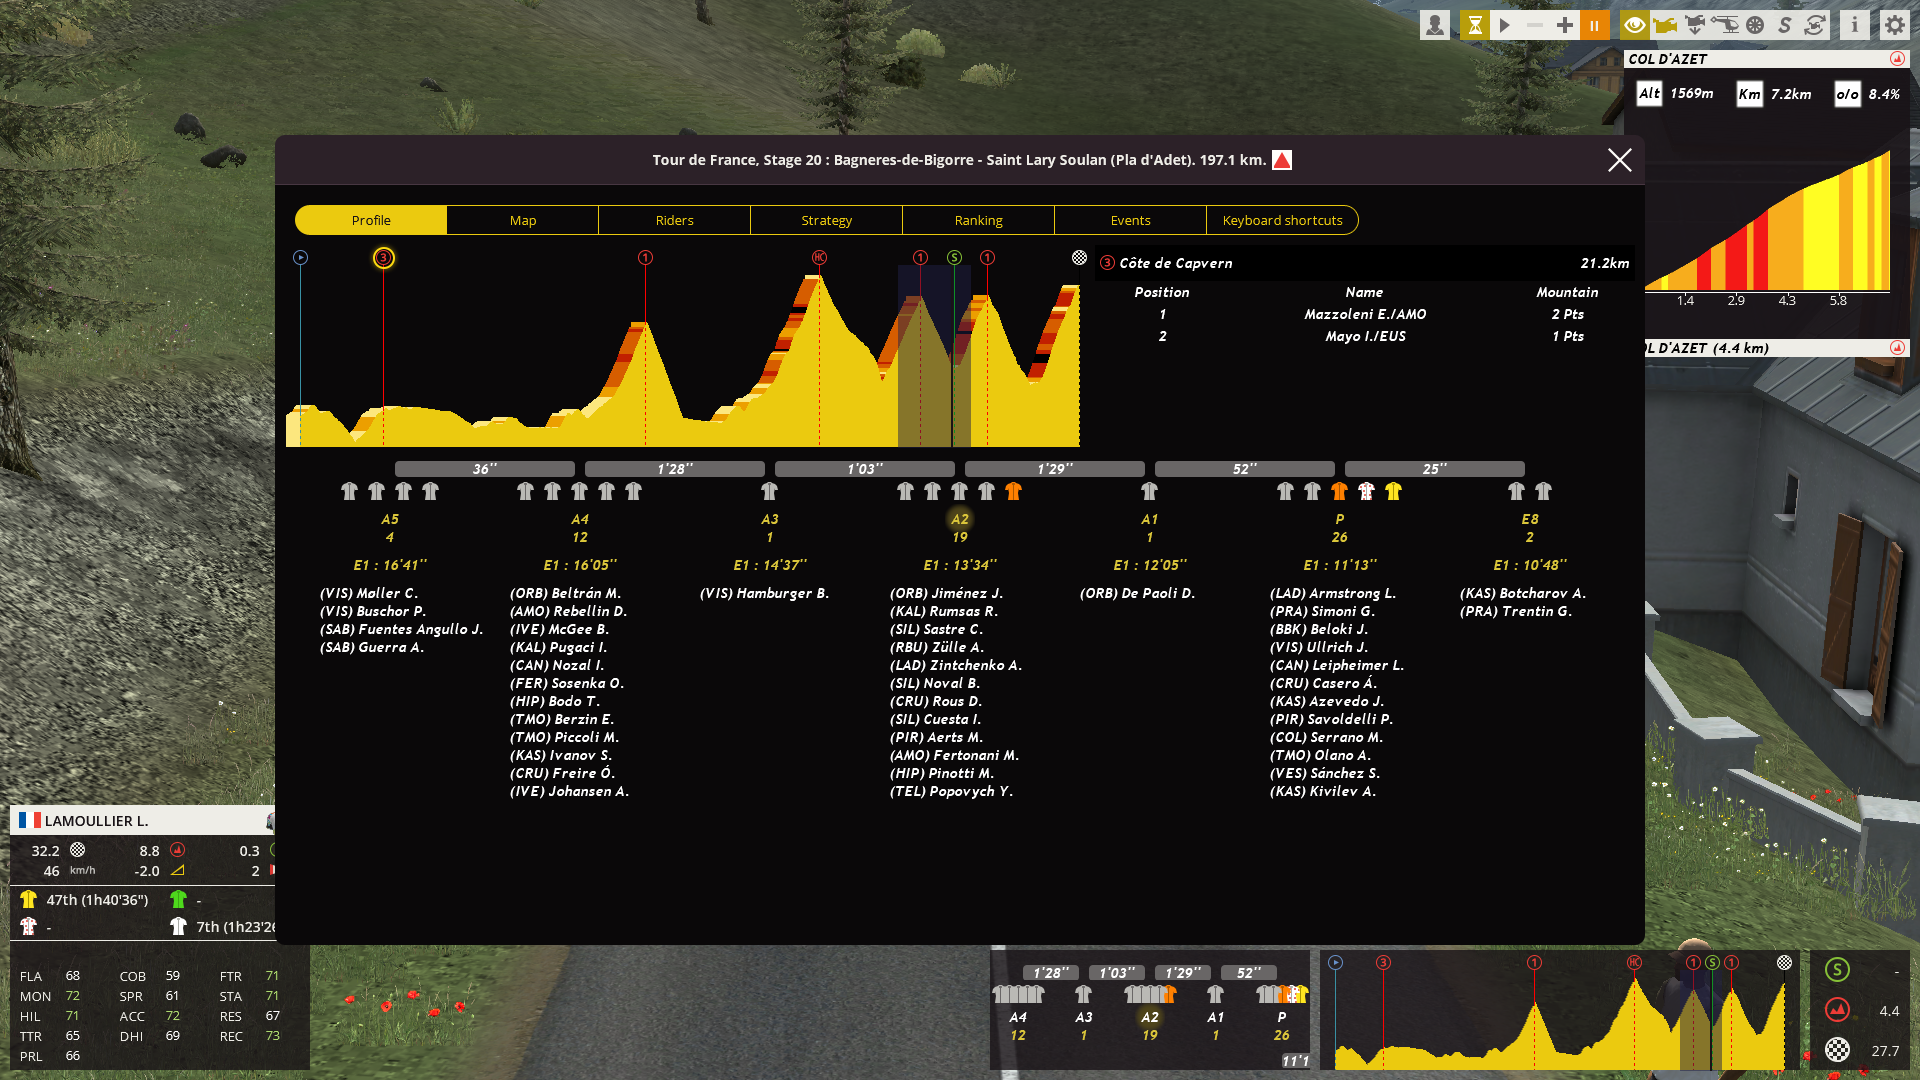The width and height of the screenshot is (1920, 1080).
Task: Select rider Jiménez J. in group A2
Action: [x=946, y=593]
